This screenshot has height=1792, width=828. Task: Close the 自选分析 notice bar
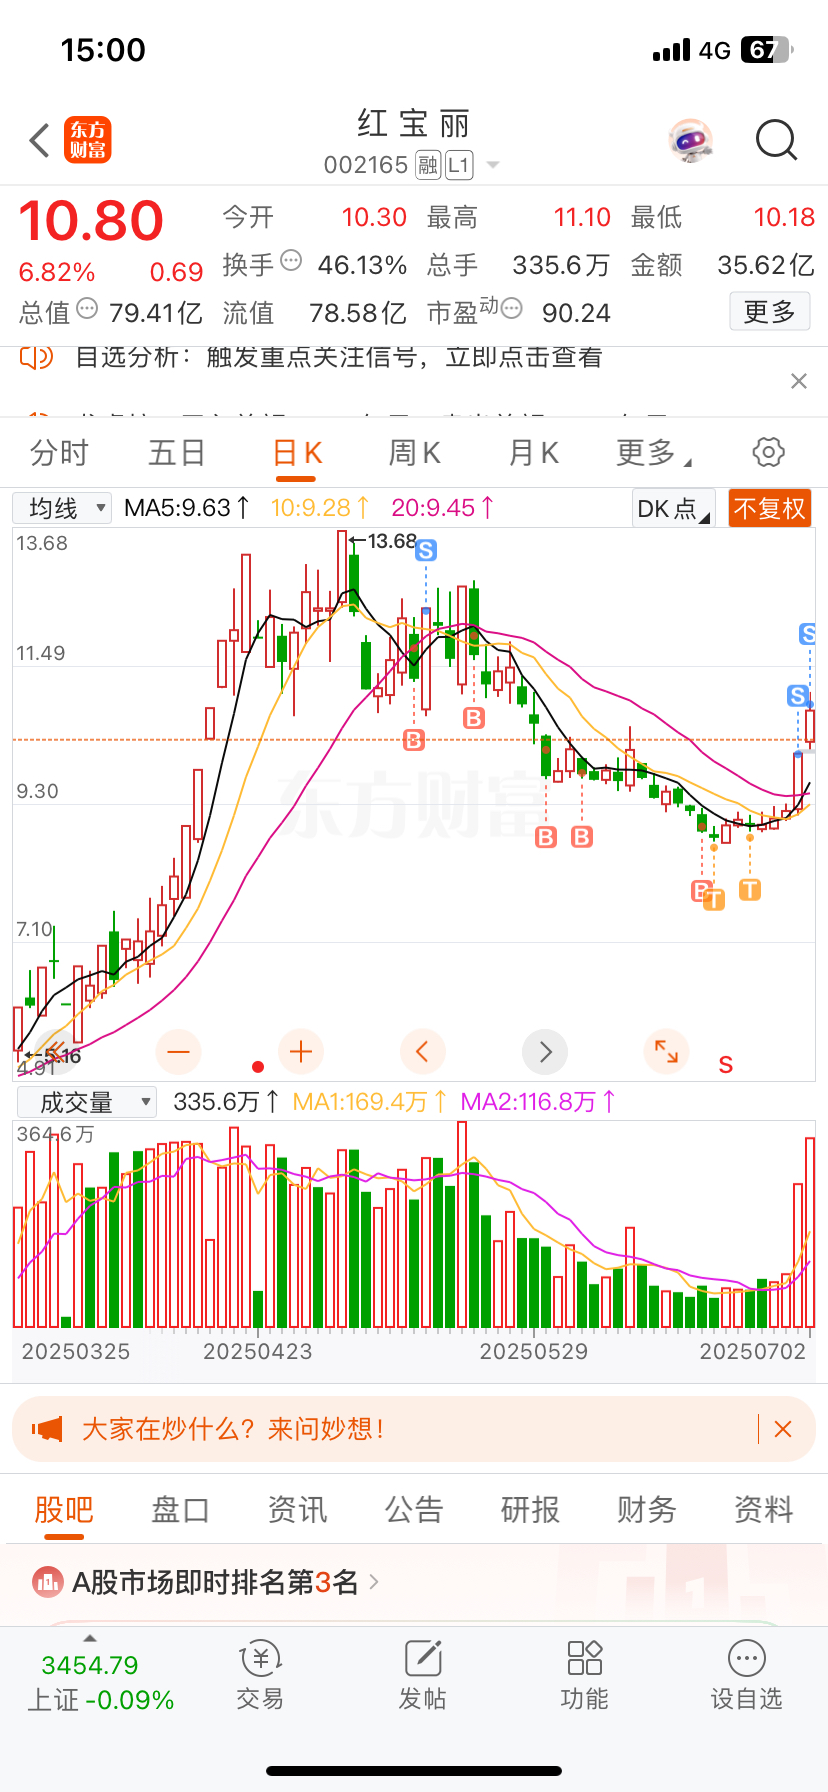click(798, 381)
